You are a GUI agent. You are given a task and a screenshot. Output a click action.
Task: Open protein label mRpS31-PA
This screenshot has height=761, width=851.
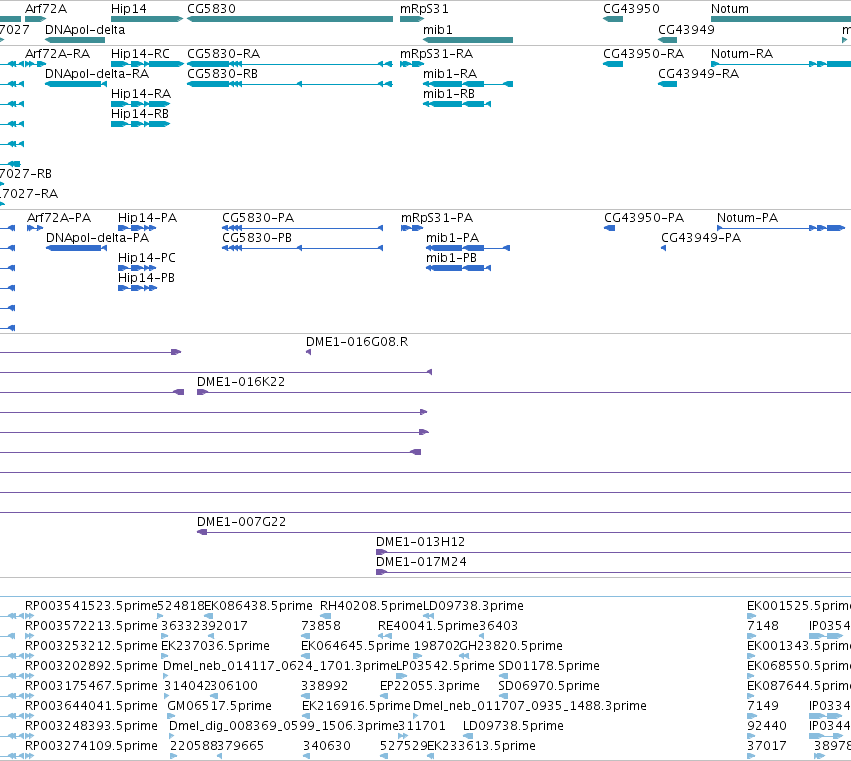437,218
